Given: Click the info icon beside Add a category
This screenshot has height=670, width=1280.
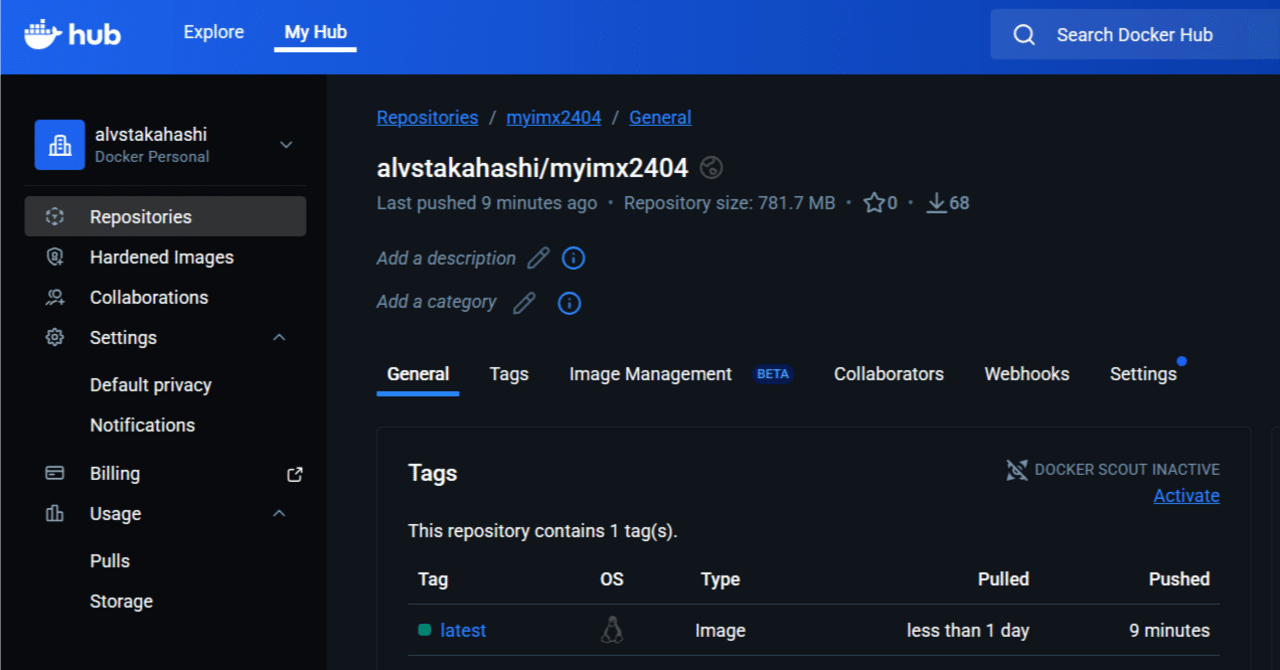Looking at the screenshot, I should pos(569,303).
